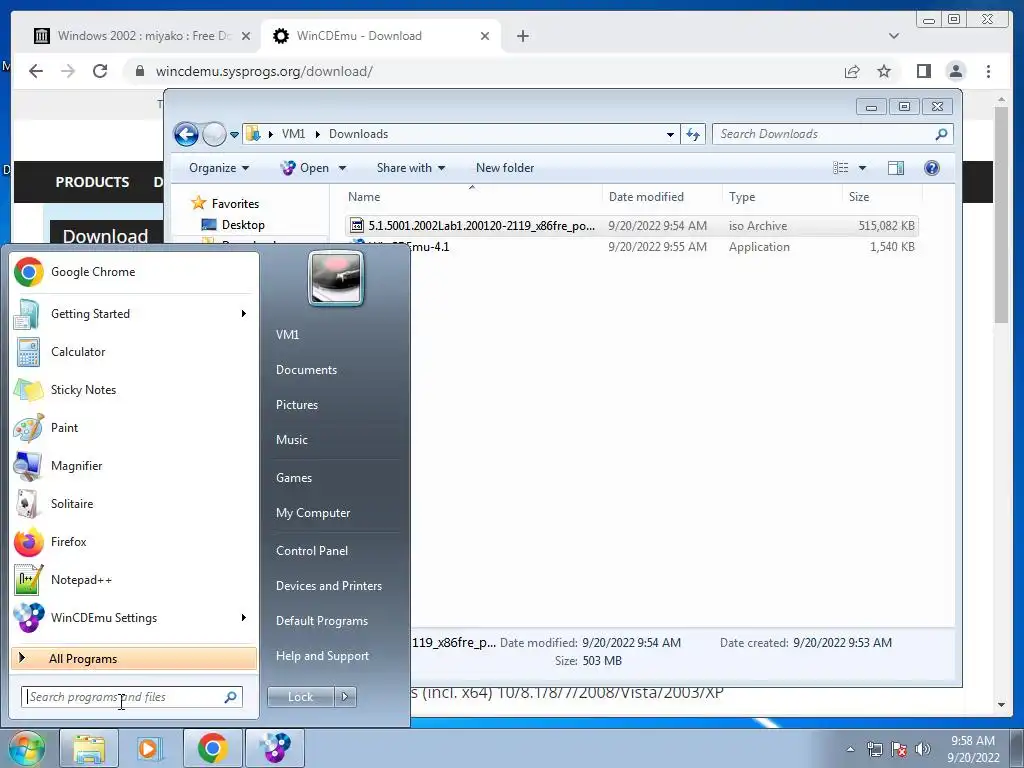1024x768 pixels.
Task: Open shutdown options arrow beside Lock
Action: tap(345, 697)
